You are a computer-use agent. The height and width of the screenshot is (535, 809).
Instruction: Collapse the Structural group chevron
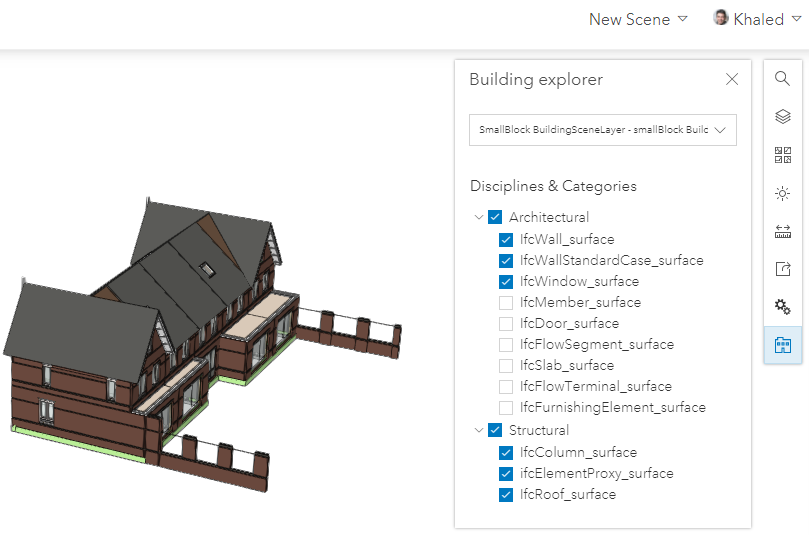(479, 430)
